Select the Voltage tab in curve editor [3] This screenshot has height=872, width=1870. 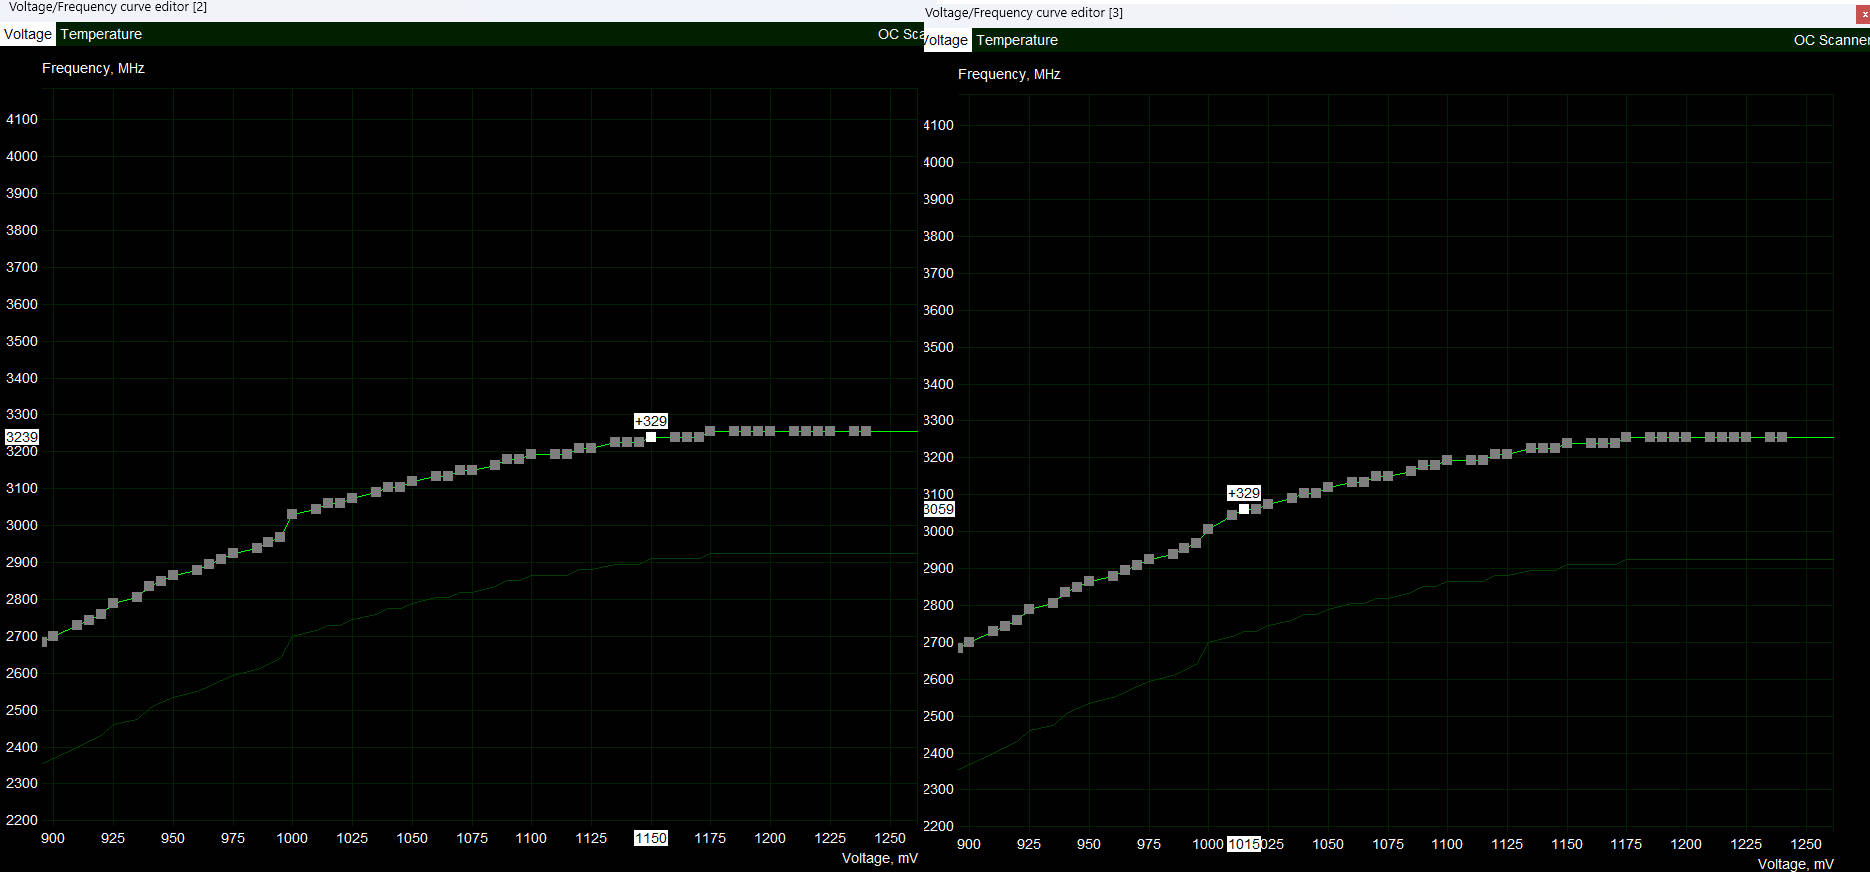pos(946,40)
